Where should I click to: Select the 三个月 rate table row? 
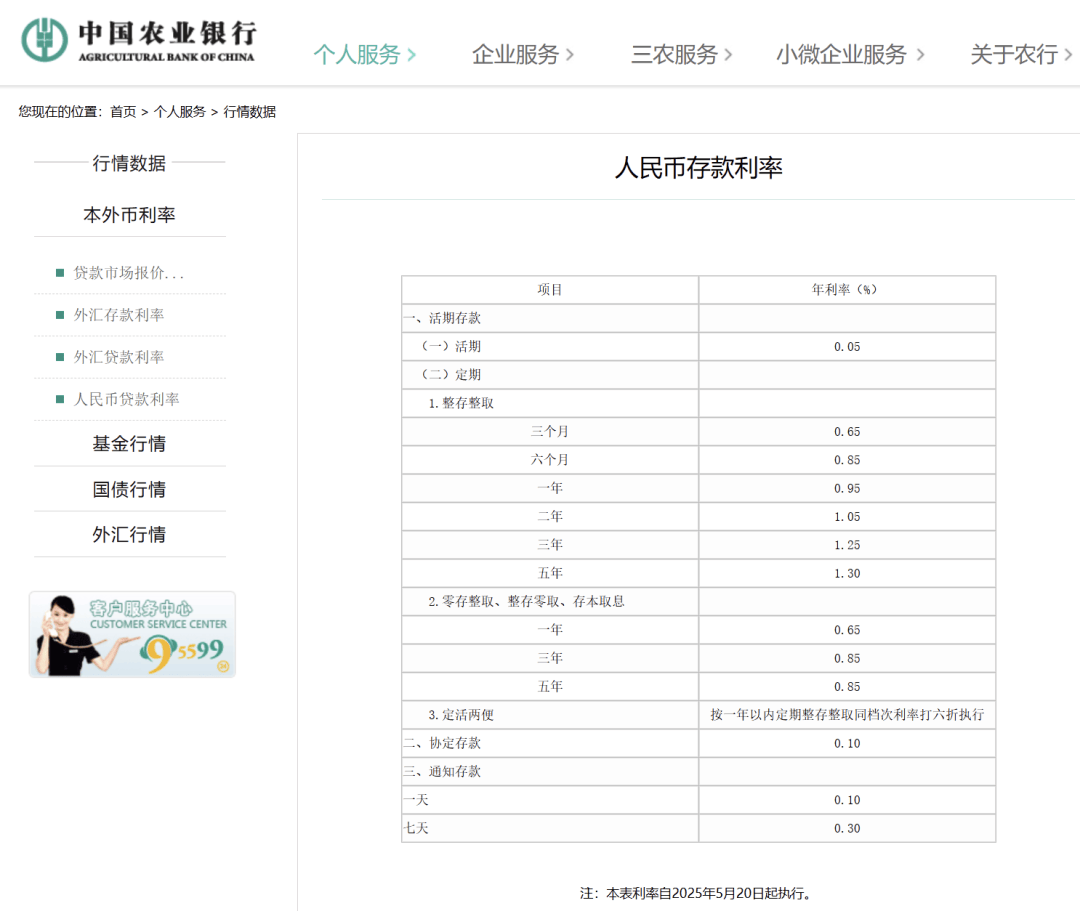click(x=549, y=431)
